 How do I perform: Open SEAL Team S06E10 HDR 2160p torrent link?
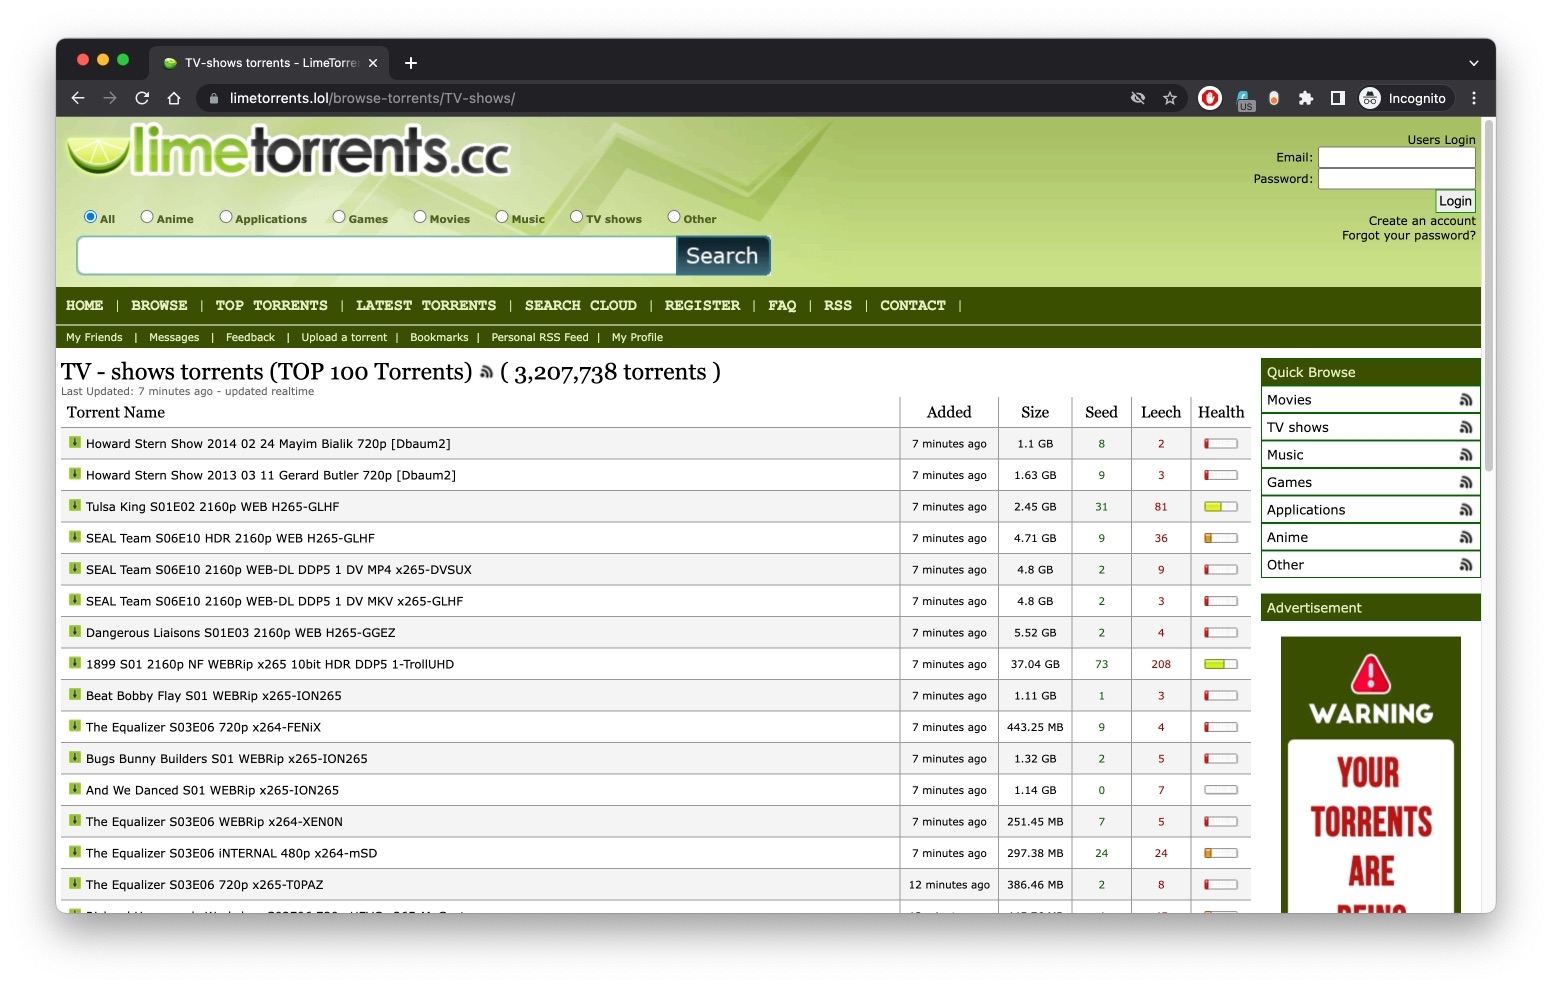230,538
